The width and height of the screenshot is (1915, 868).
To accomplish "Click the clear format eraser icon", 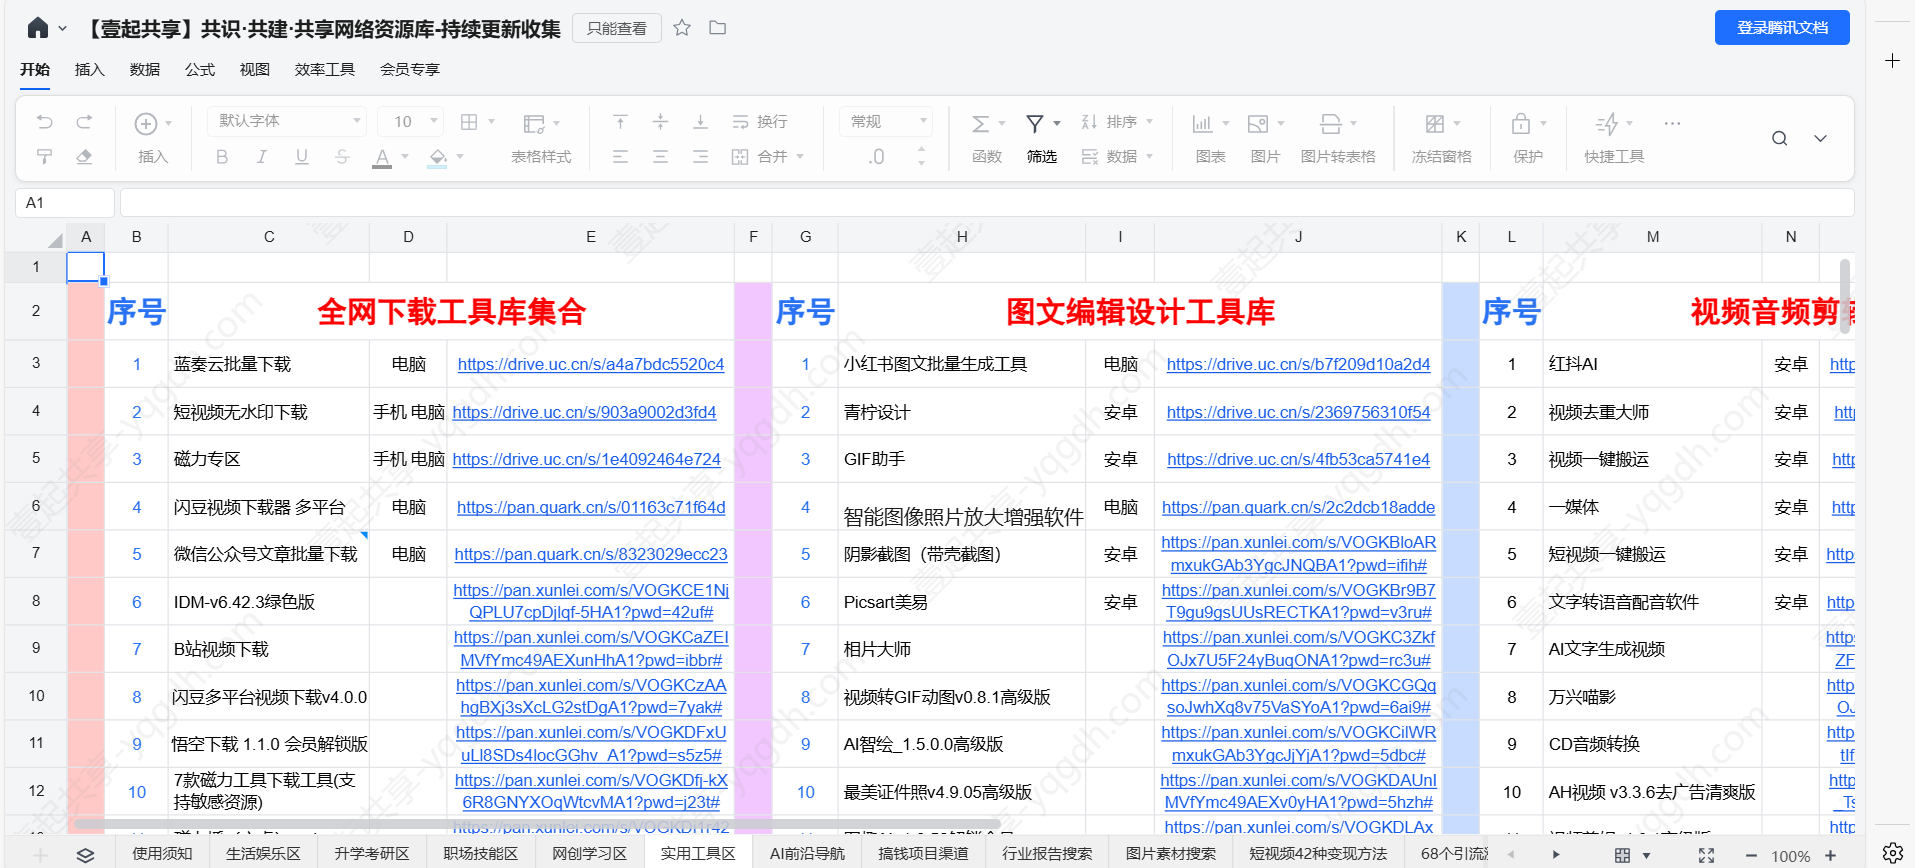I will pyautogui.click(x=84, y=157).
